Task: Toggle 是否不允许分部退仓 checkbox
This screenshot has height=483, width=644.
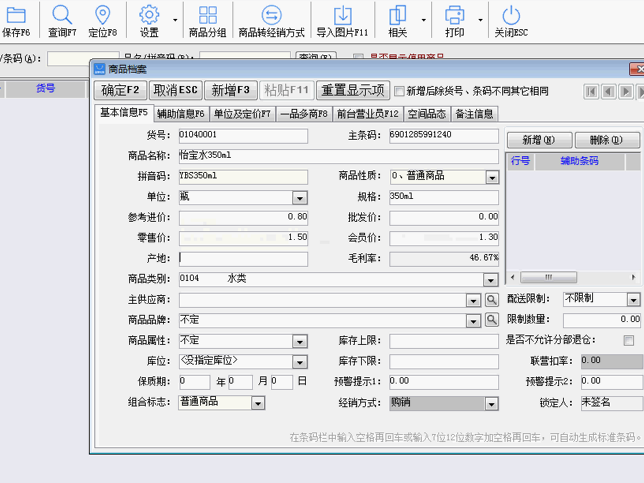Action: (x=628, y=340)
